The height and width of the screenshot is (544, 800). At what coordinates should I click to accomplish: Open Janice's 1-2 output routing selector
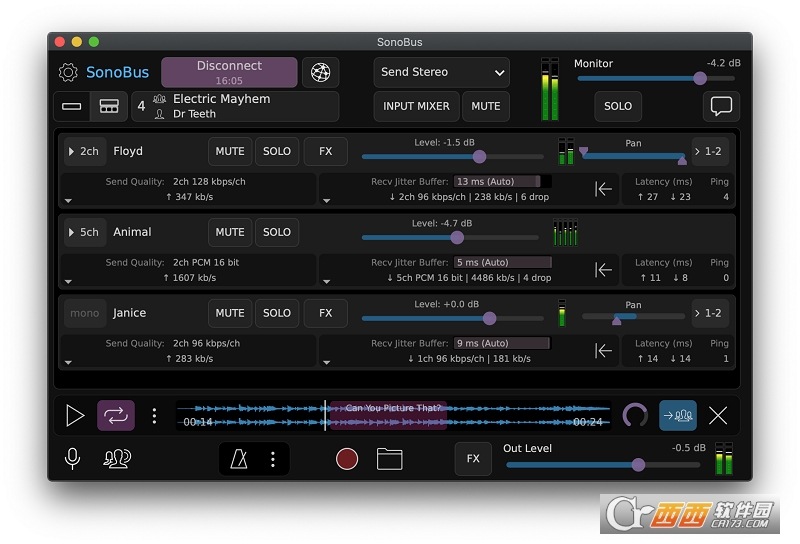click(710, 313)
